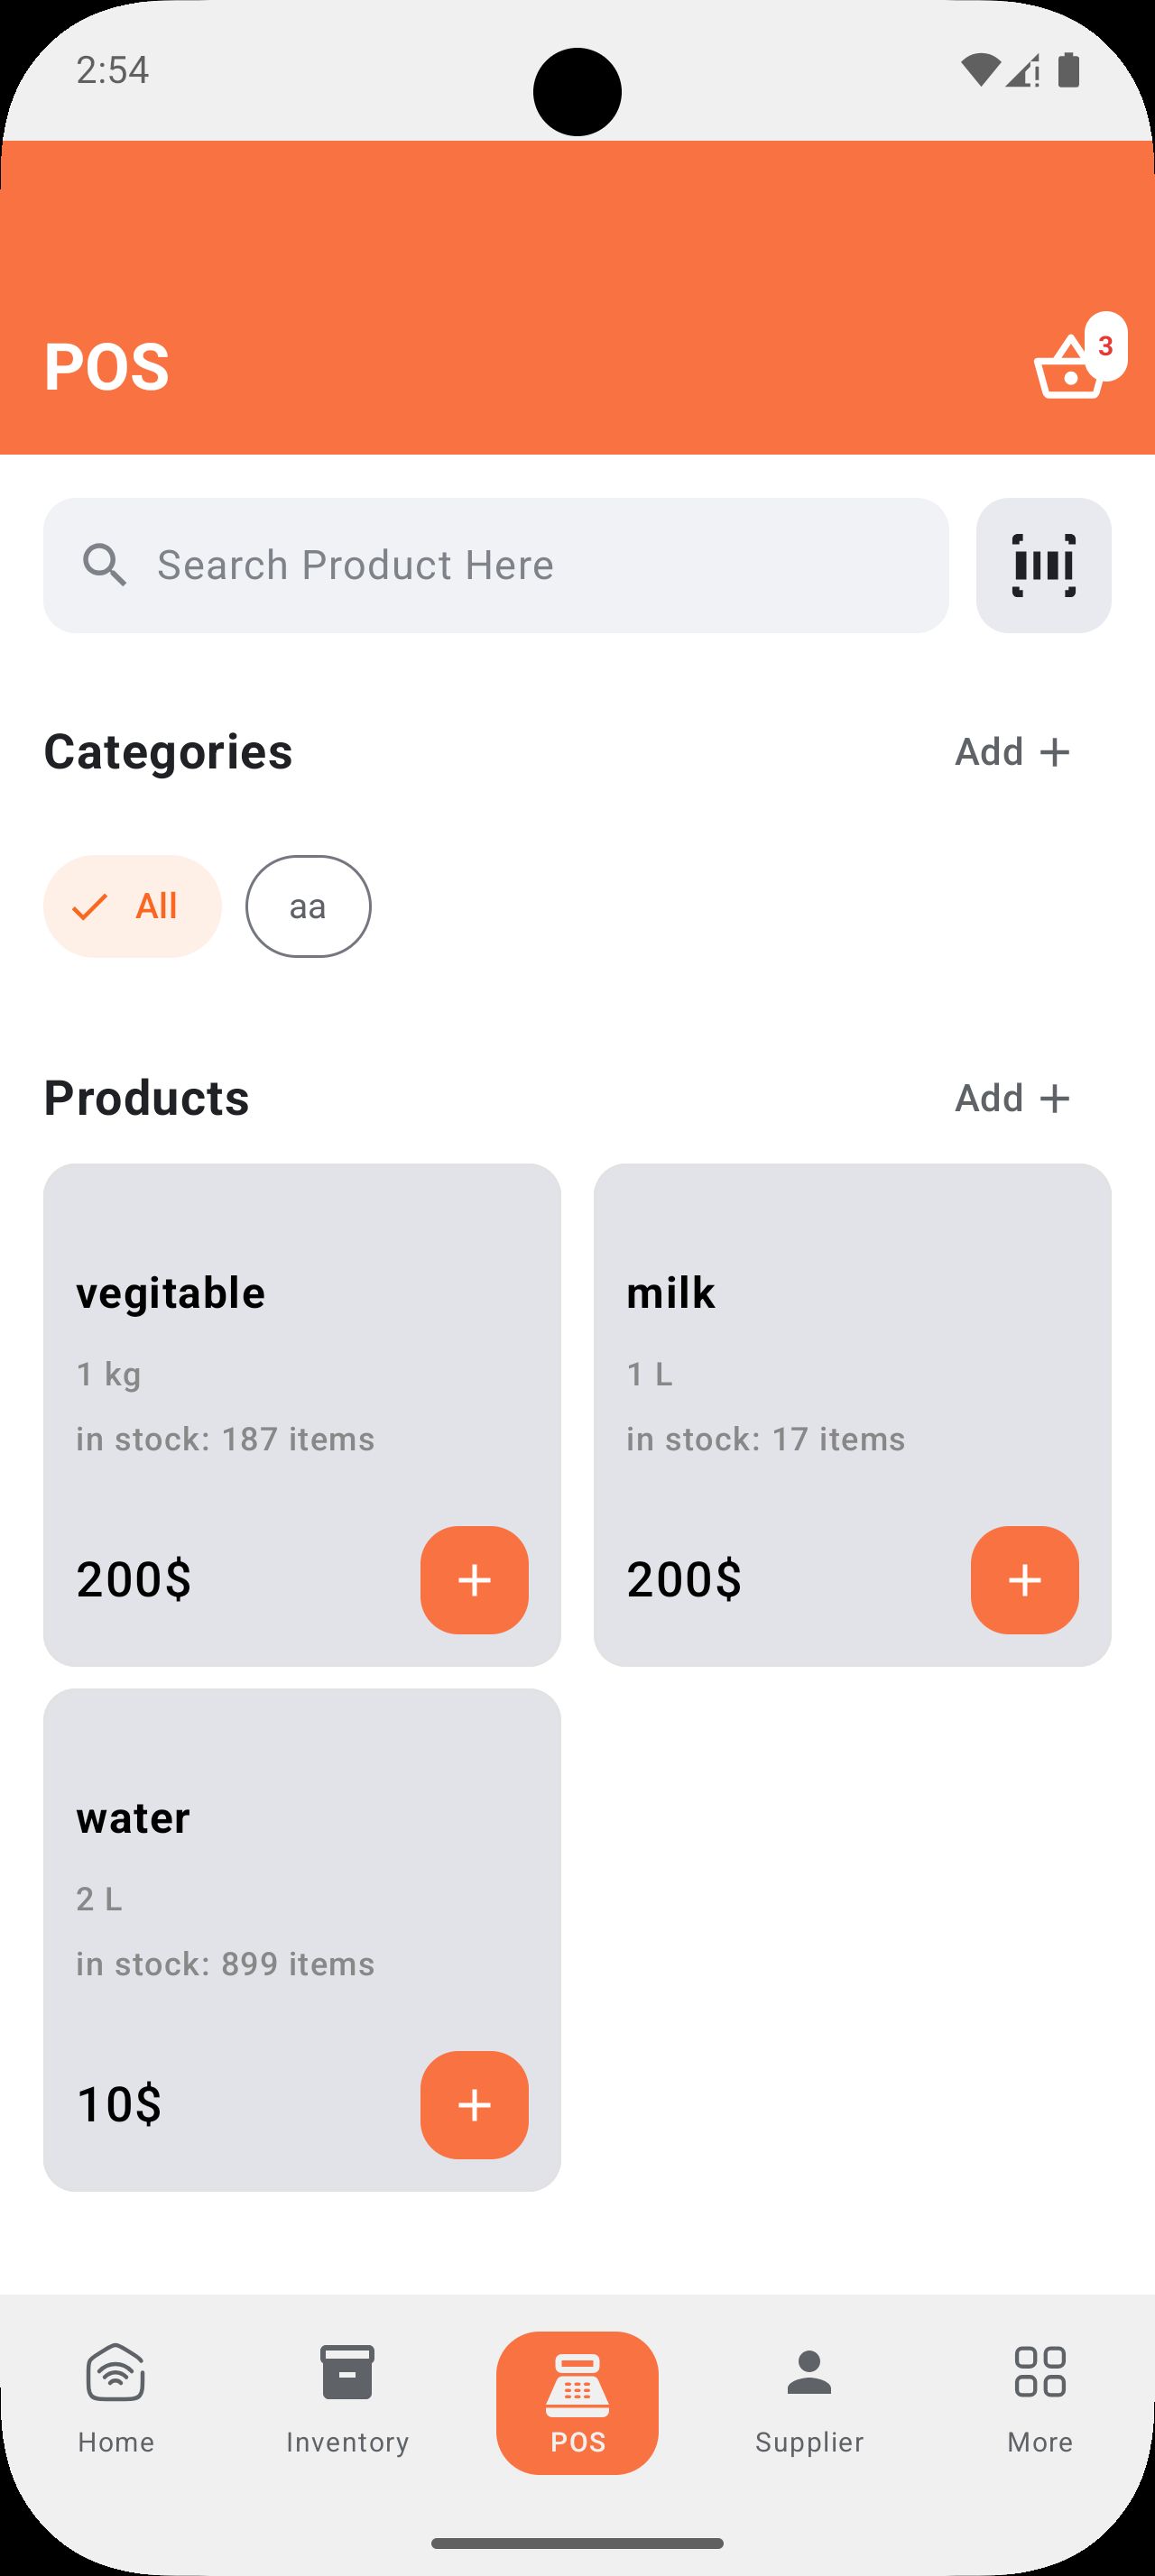This screenshot has height=2576, width=1155.
Task: Add a new category
Action: point(1012,752)
